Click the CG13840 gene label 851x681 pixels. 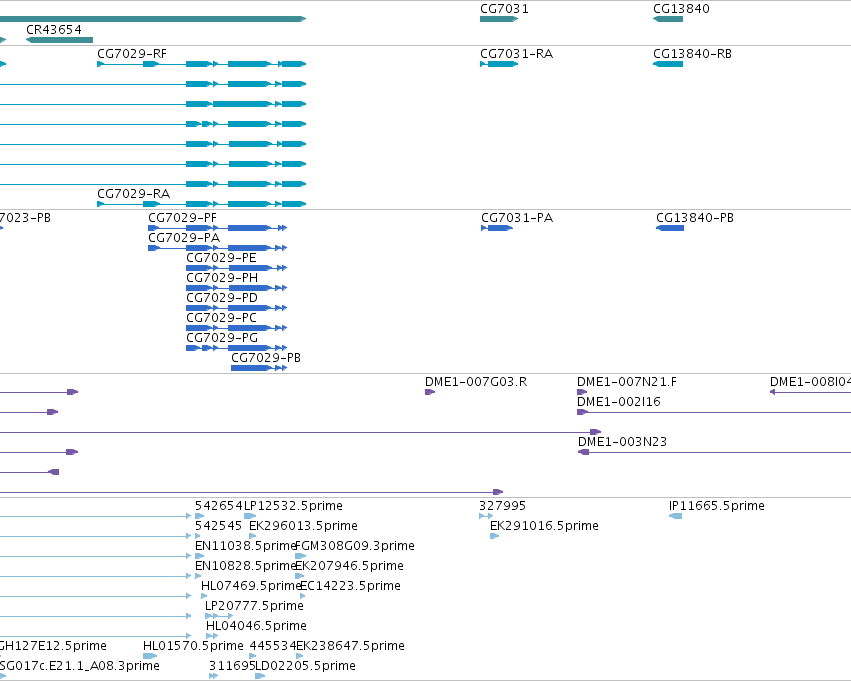(x=681, y=9)
